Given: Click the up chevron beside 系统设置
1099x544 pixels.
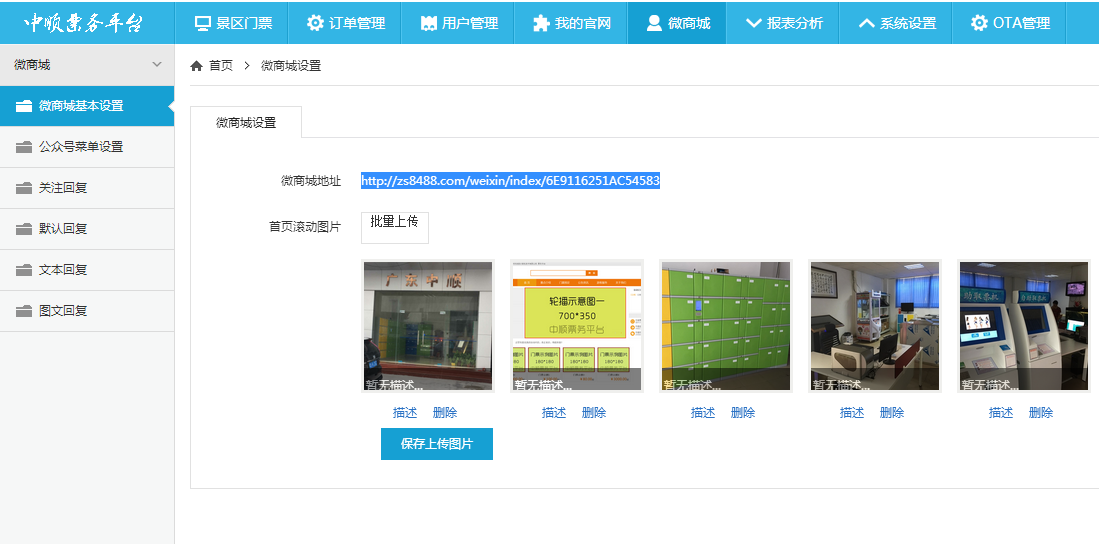Looking at the screenshot, I should click(867, 23).
